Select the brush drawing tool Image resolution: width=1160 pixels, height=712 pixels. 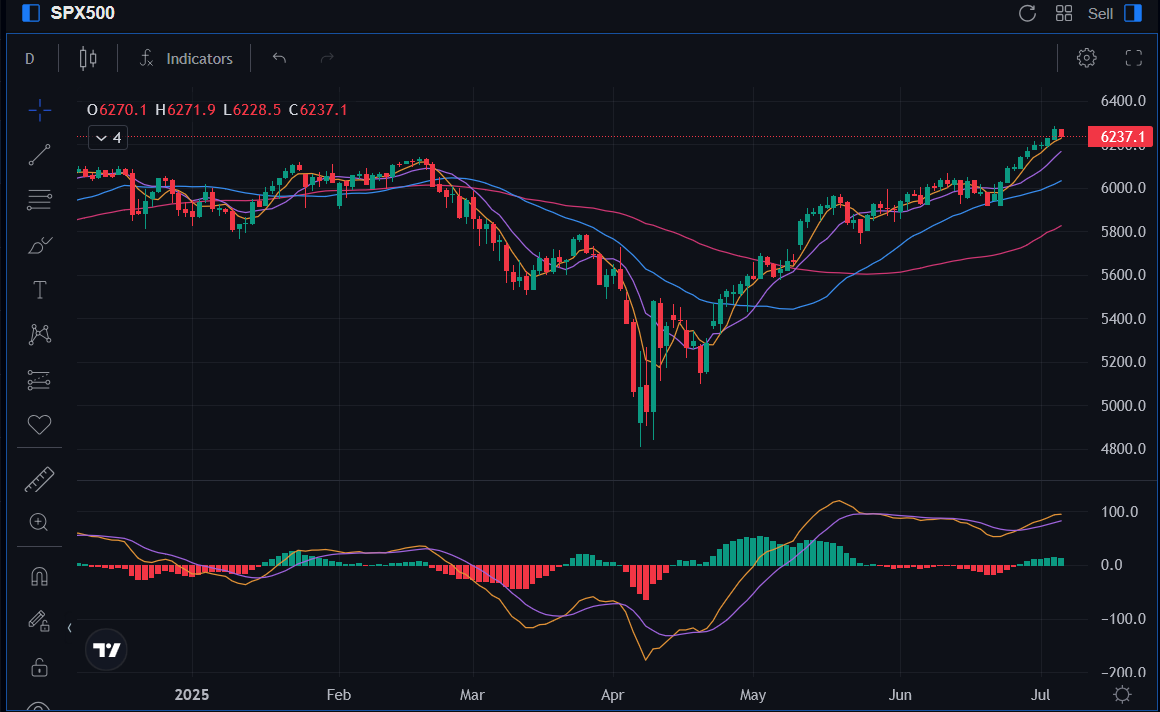39,245
